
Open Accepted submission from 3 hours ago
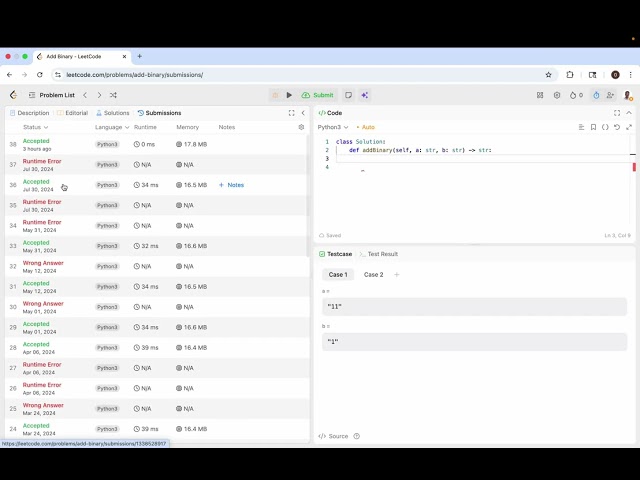pos(157,144)
